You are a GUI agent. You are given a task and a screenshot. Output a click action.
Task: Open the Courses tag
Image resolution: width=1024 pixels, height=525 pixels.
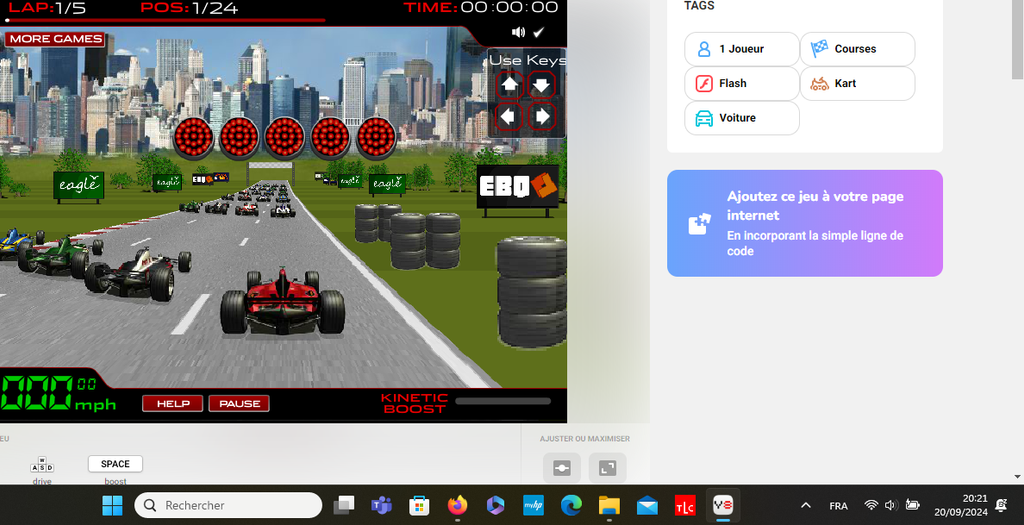point(856,49)
